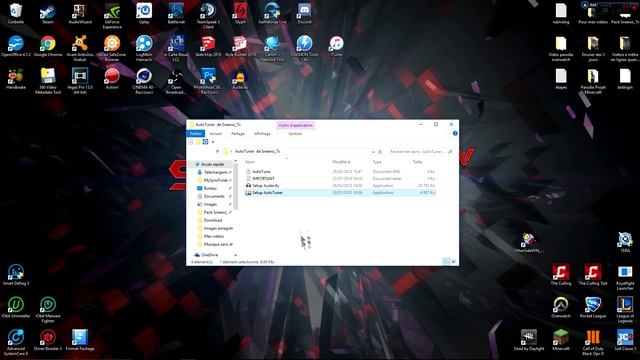640x360 pixels.
Task: Launch GeForce Experience from the desktop
Action: 112,16
